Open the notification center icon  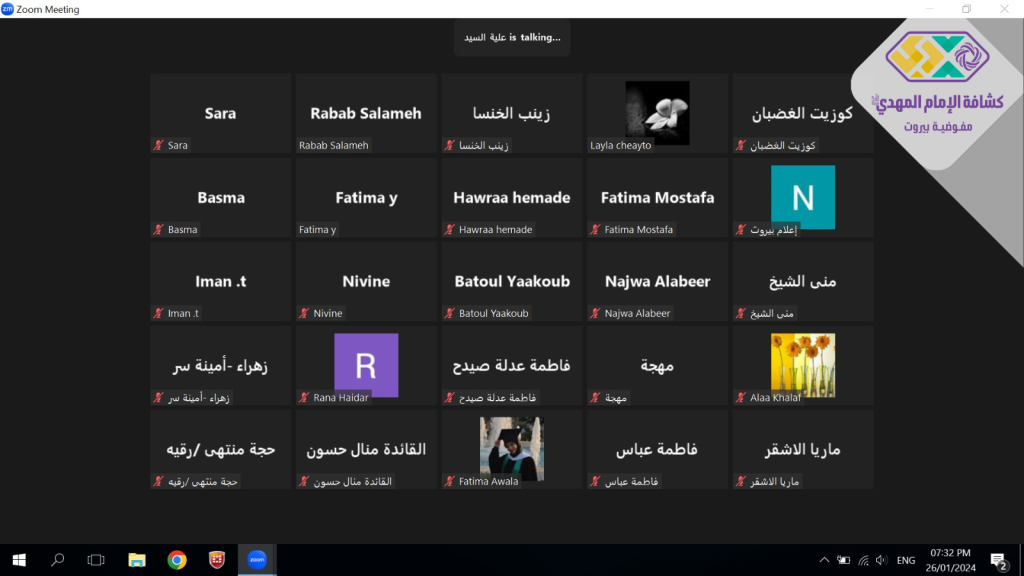[x=997, y=560]
